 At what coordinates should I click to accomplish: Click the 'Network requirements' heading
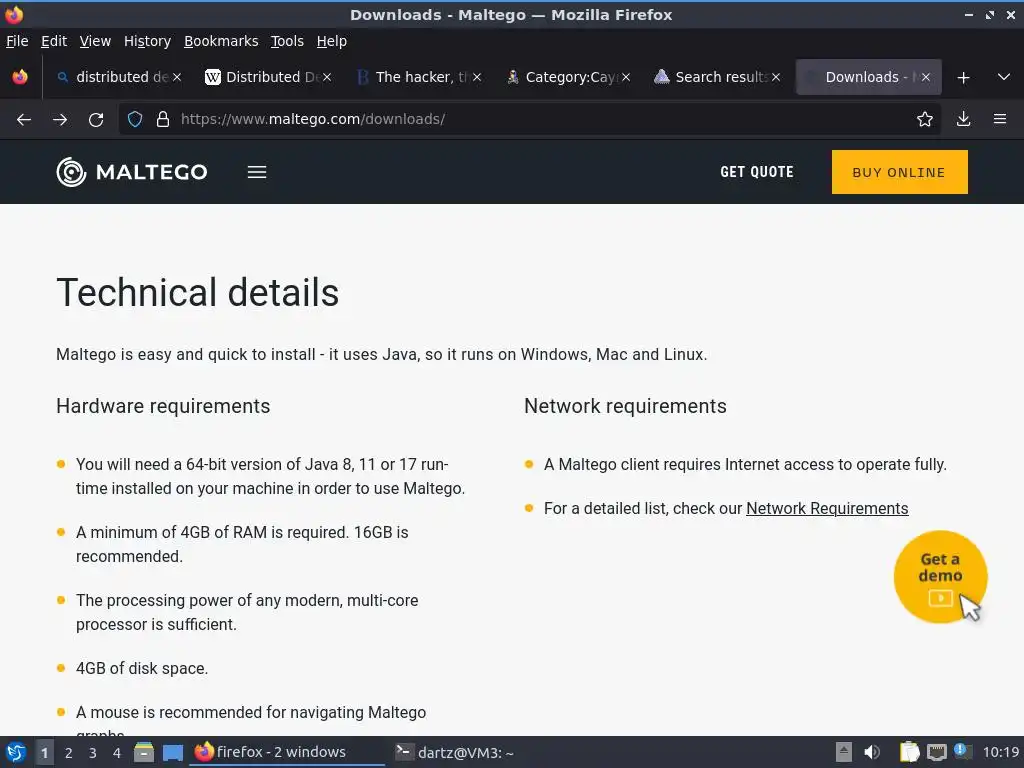click(x=625, y=406)
